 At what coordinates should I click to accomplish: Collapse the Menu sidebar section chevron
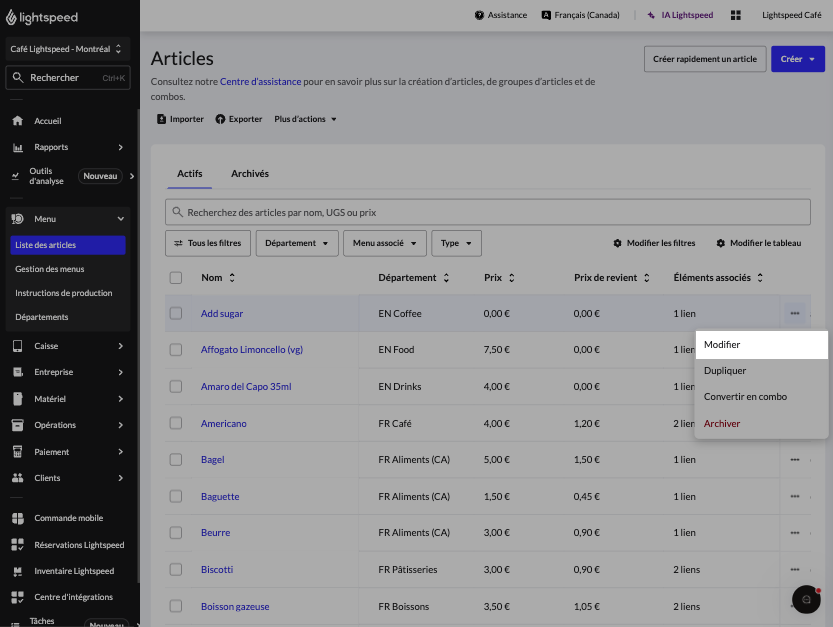click(121, 219)
